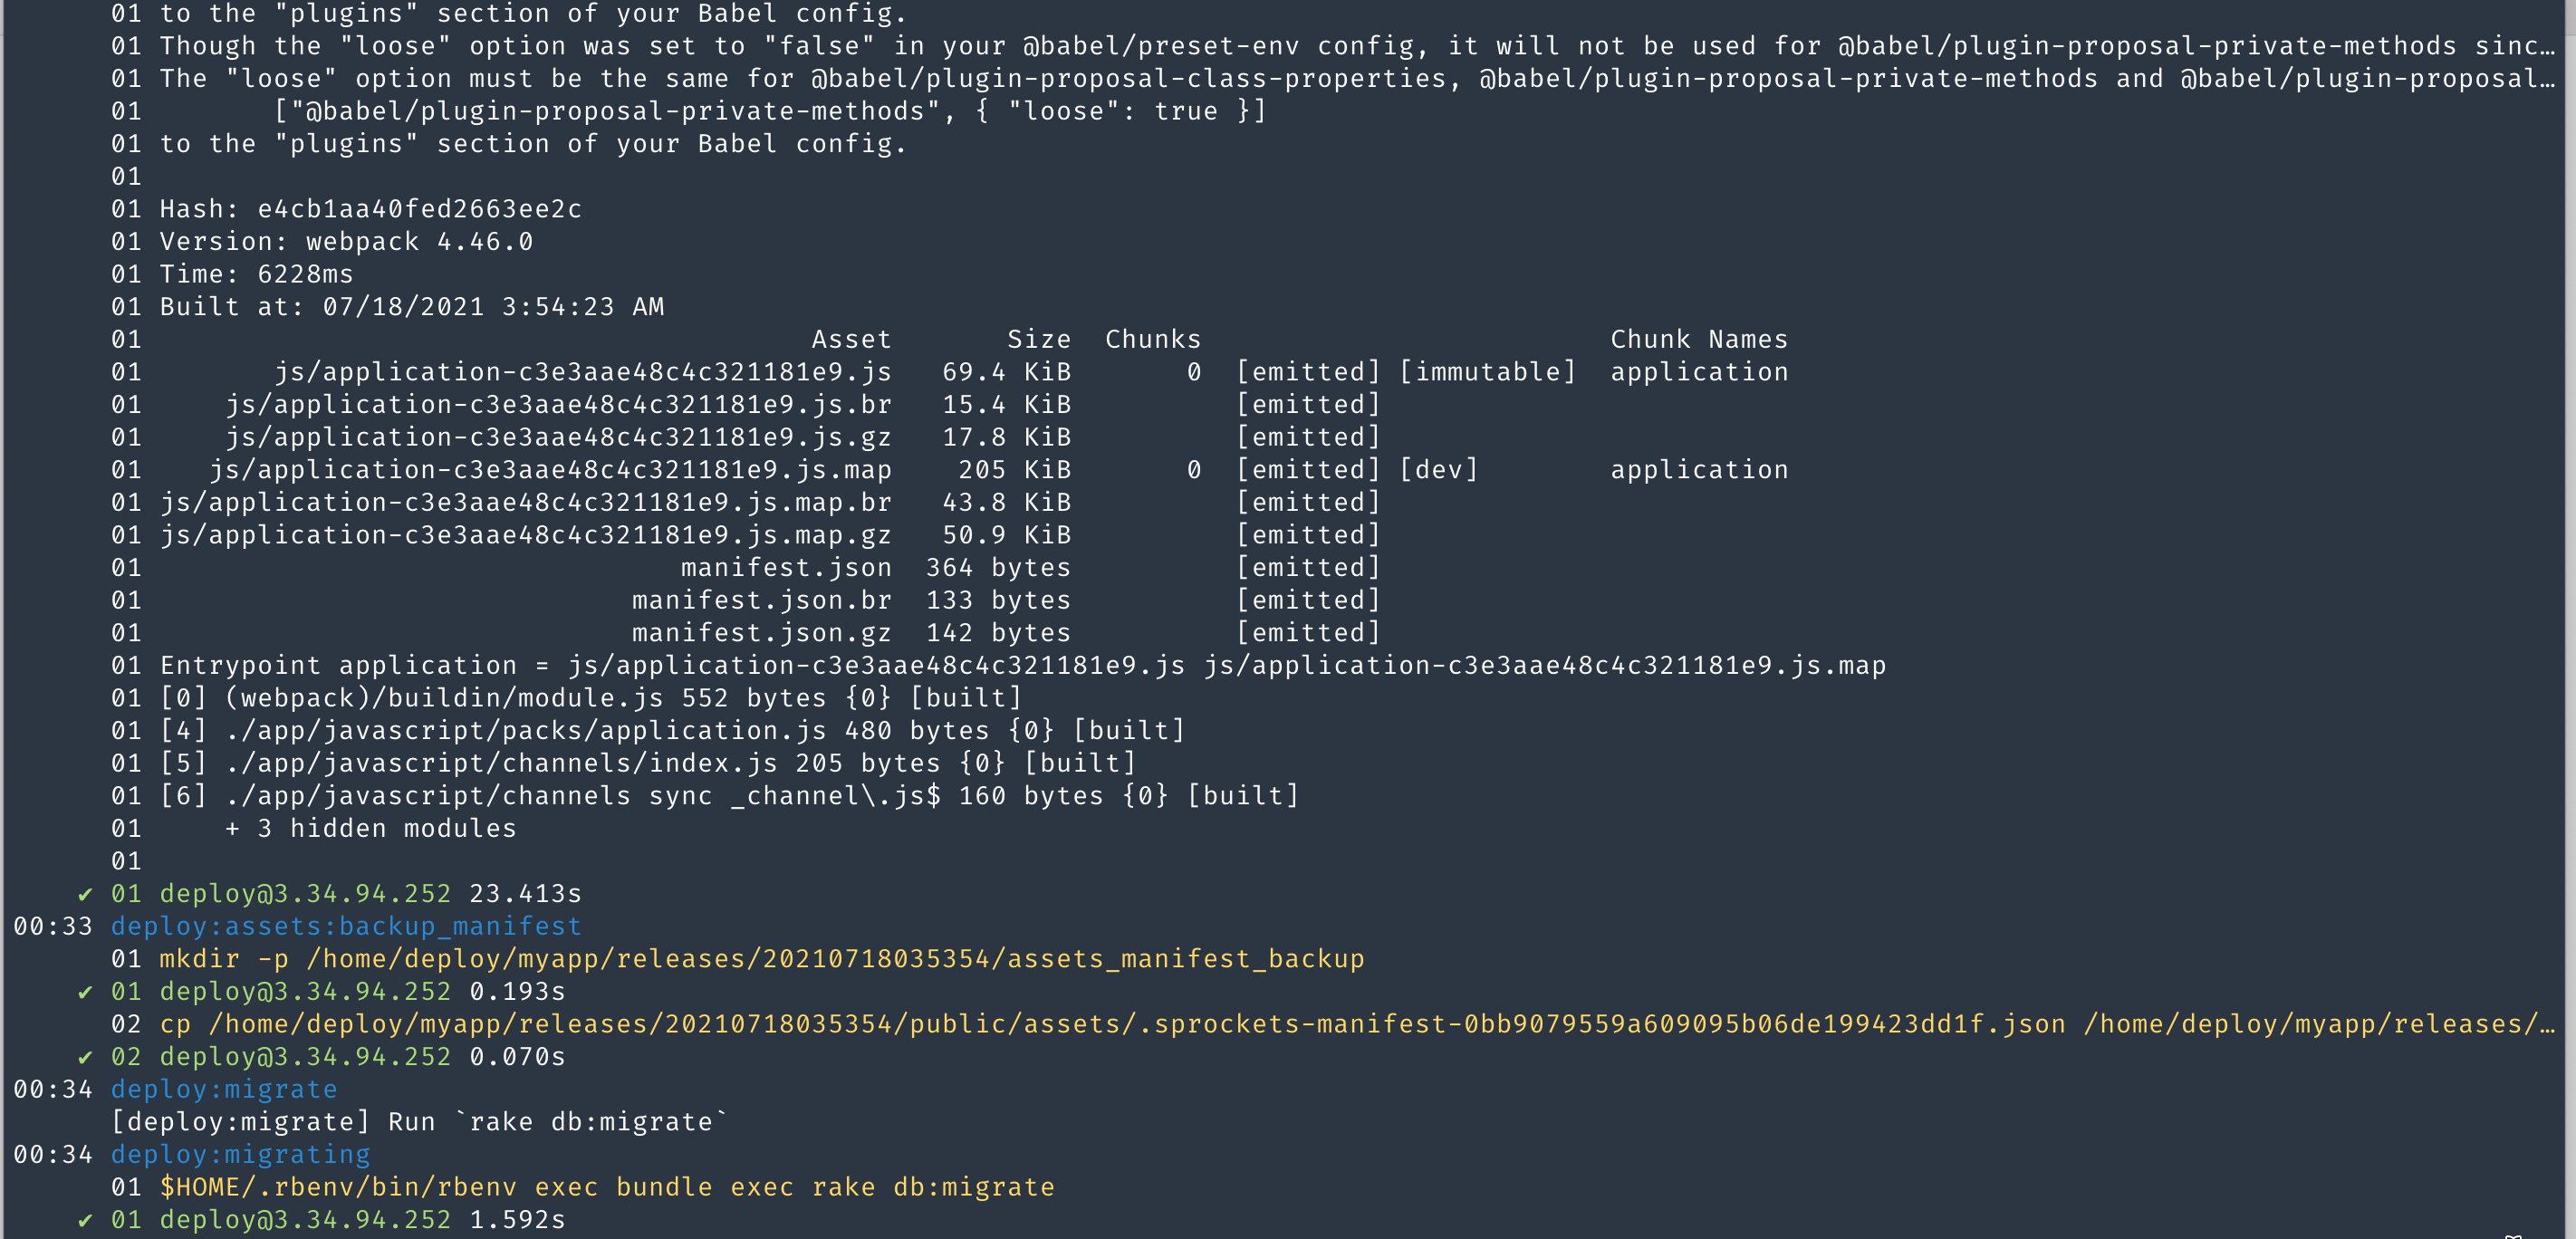Select the blue deploy:migrate task heading

click(x=224, y=1089)
